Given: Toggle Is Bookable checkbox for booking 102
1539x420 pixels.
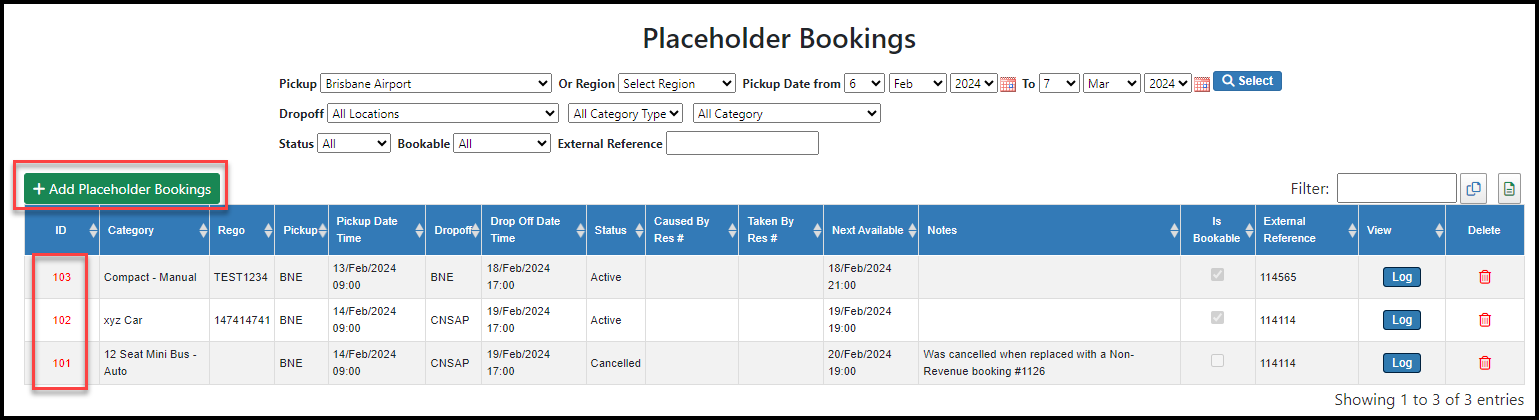Looking at the screenshot, I should point(1217,318).
